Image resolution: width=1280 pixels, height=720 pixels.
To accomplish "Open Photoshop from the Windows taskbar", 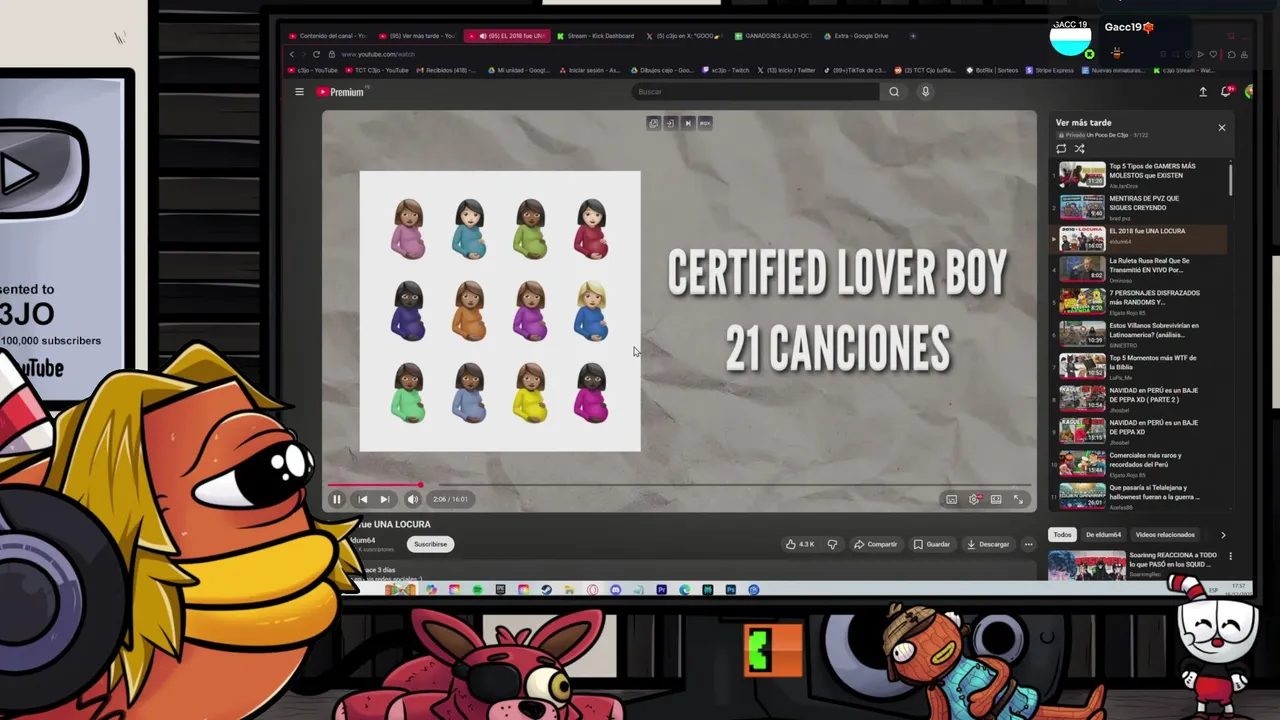I will [730, 590].
